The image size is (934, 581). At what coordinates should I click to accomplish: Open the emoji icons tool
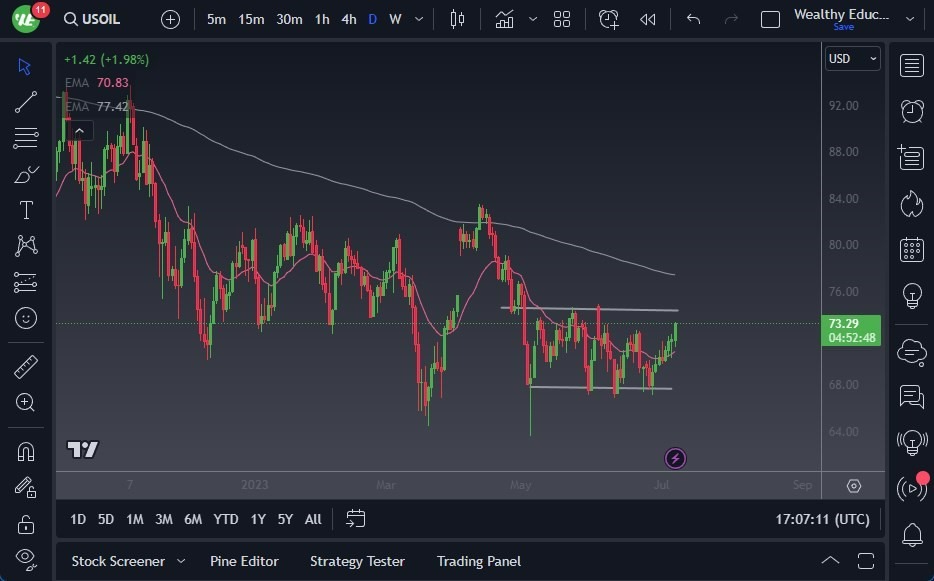(26, 318)
